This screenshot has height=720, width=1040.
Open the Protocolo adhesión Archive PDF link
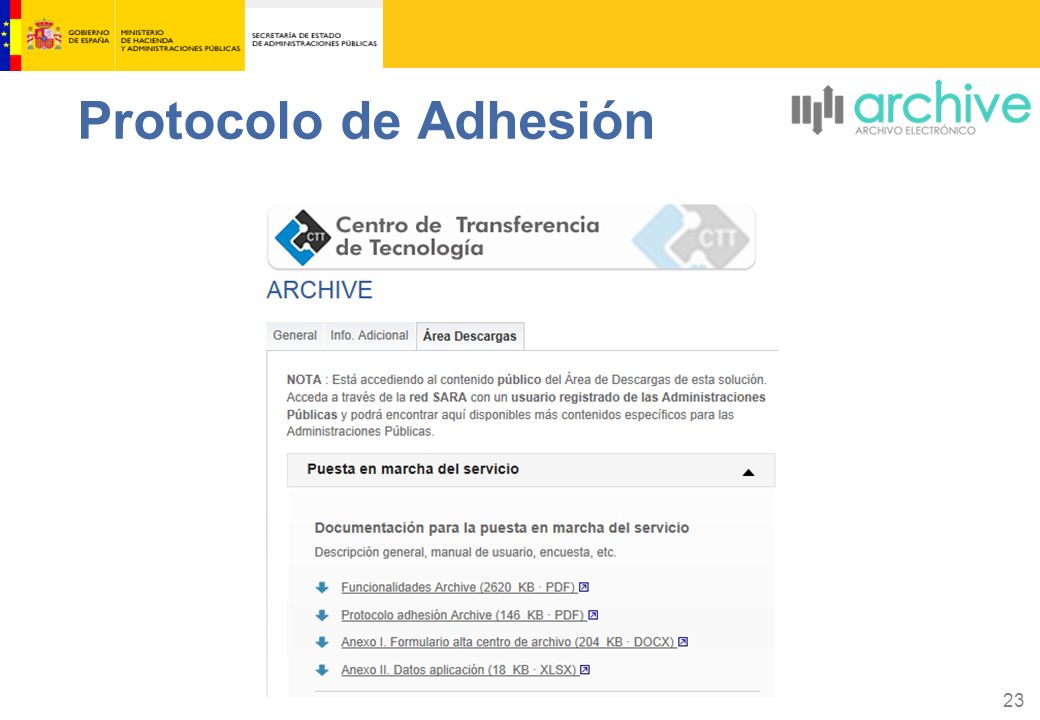pos(463,615)
